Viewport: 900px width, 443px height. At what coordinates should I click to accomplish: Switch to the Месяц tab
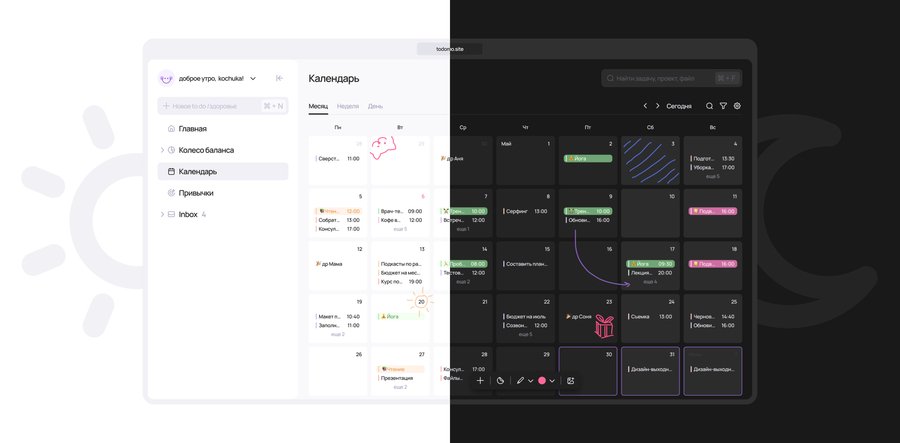[318, 106]
